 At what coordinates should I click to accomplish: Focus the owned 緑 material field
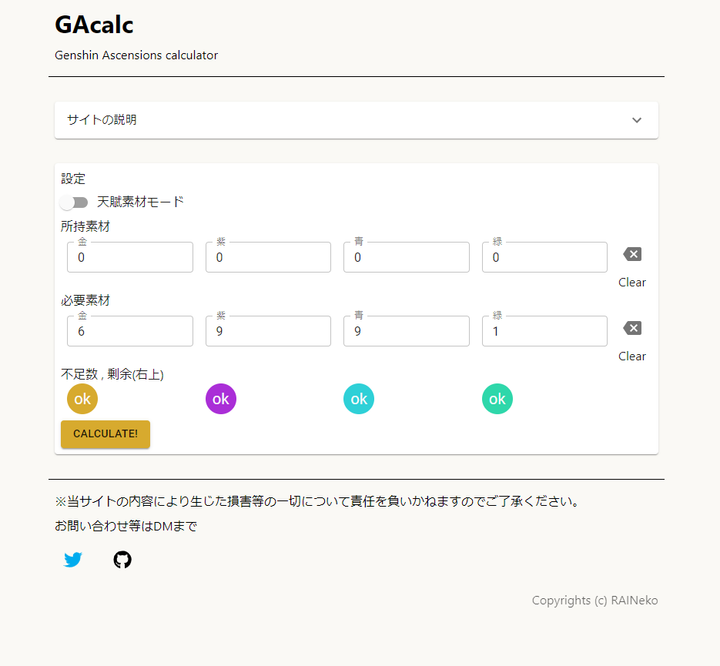point(544,258)
